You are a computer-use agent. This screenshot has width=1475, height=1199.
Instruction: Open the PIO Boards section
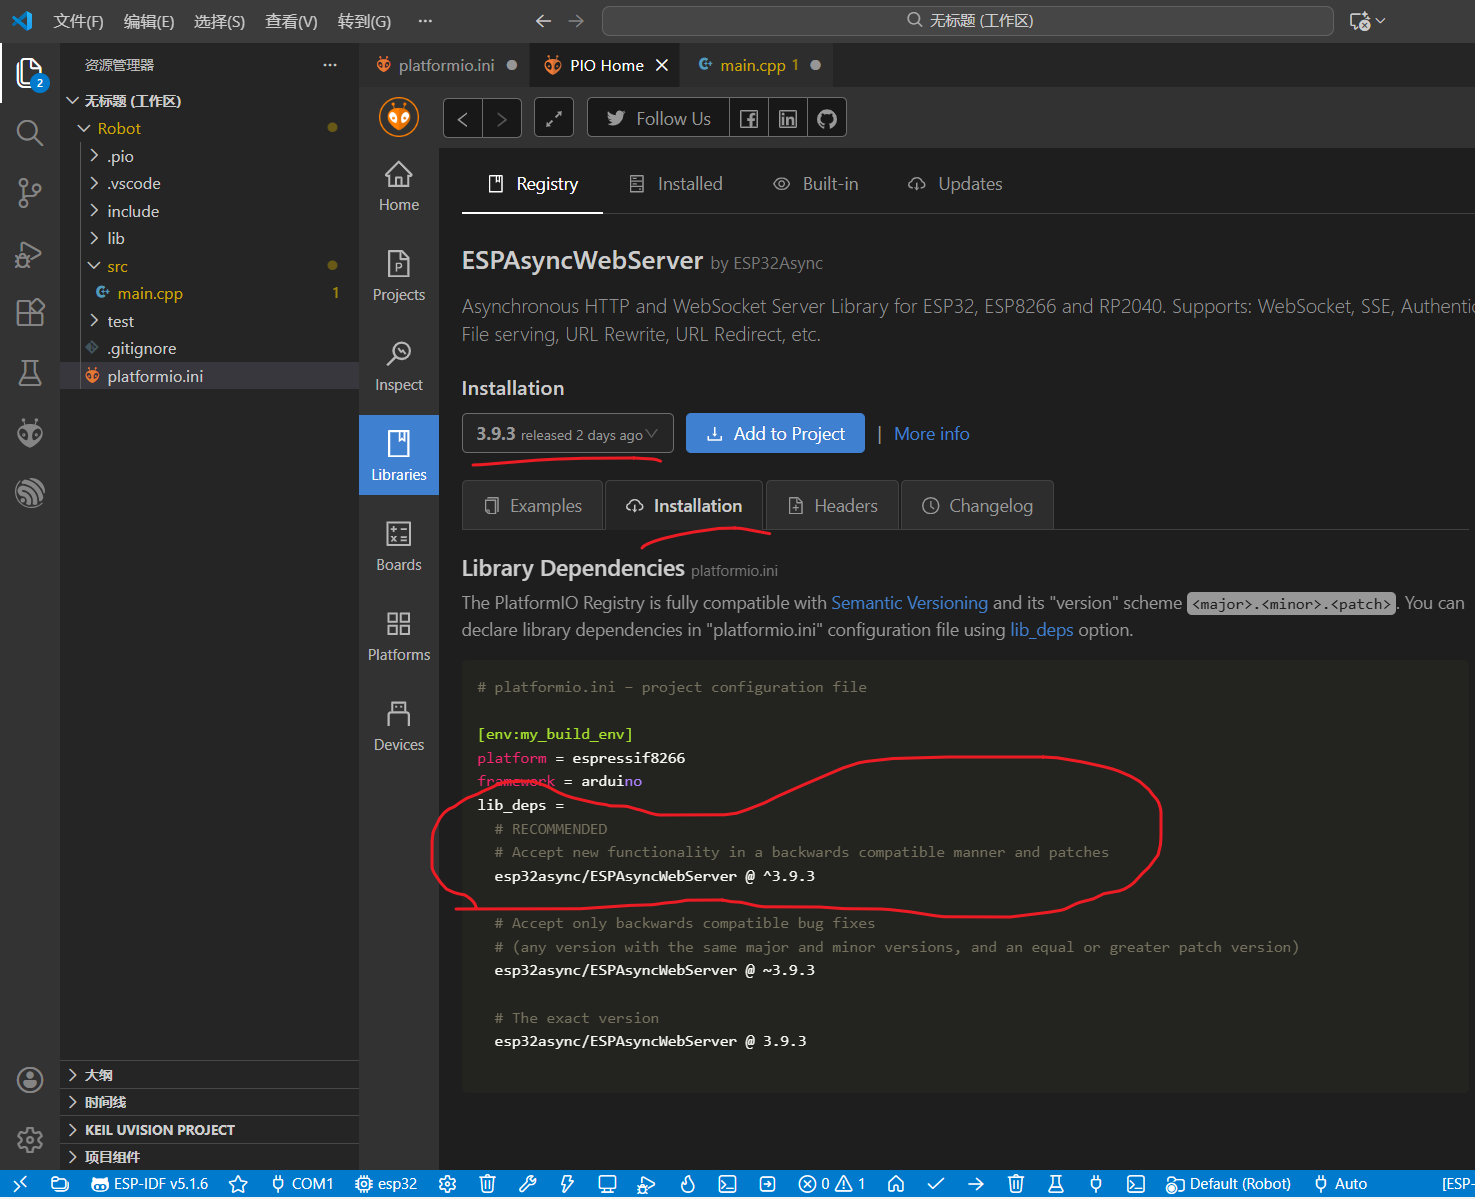(399, 546)
